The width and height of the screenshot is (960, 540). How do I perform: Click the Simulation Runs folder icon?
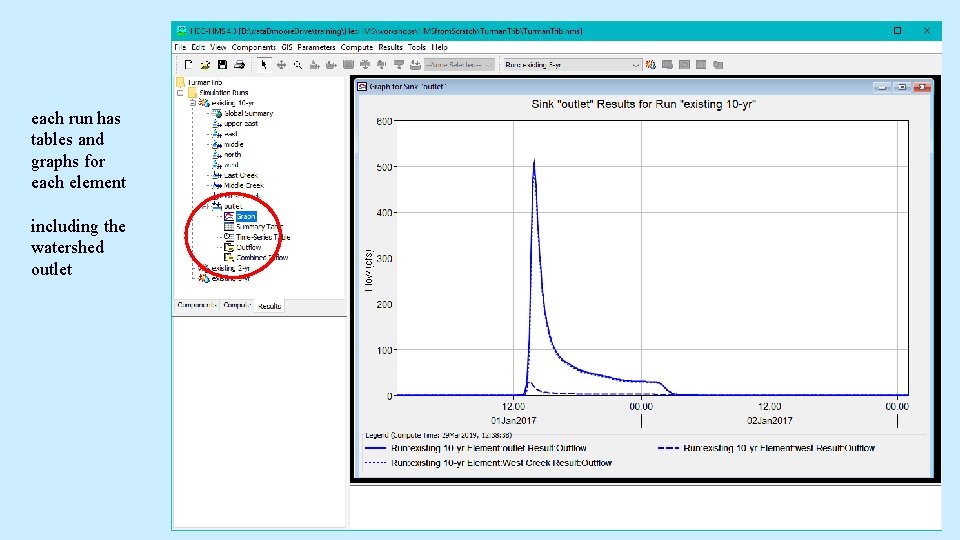(192, 92)
